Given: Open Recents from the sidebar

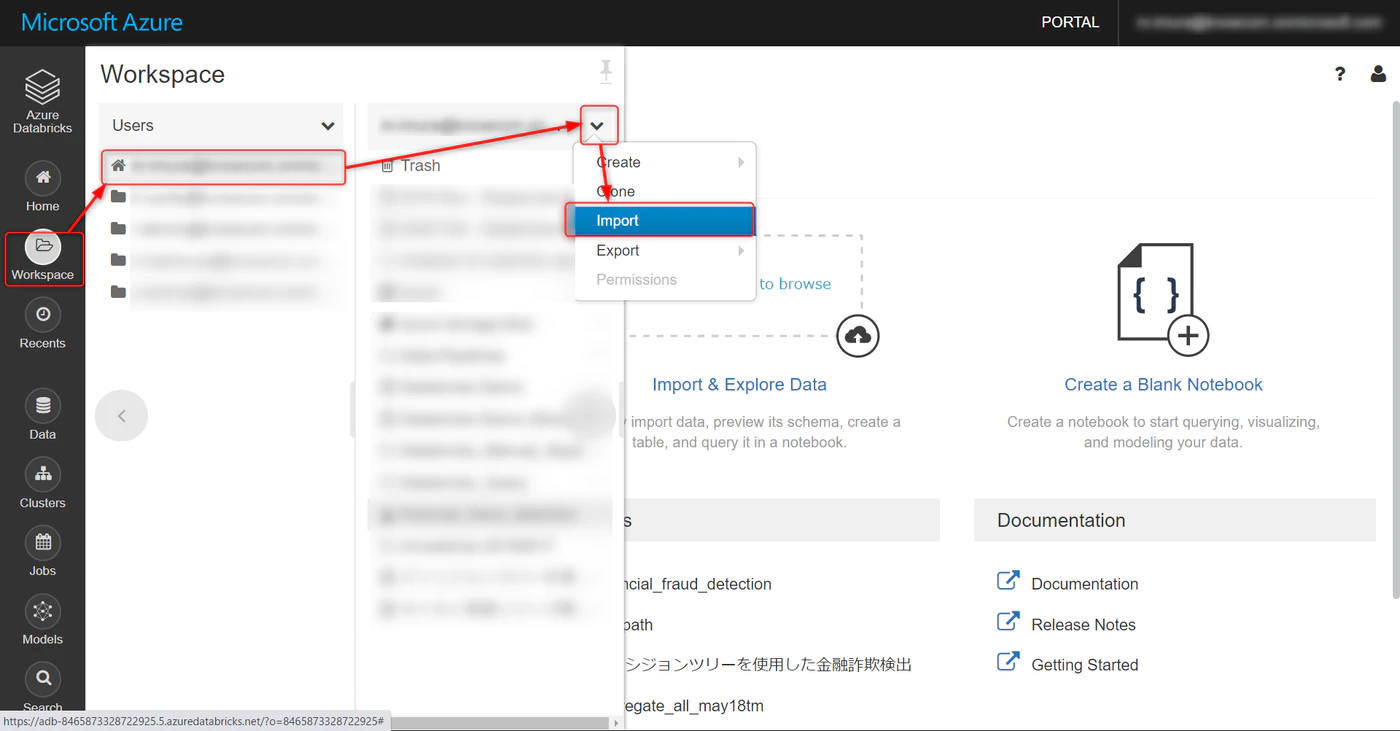Looking at the screenshot, I should [x=42, y=324].
